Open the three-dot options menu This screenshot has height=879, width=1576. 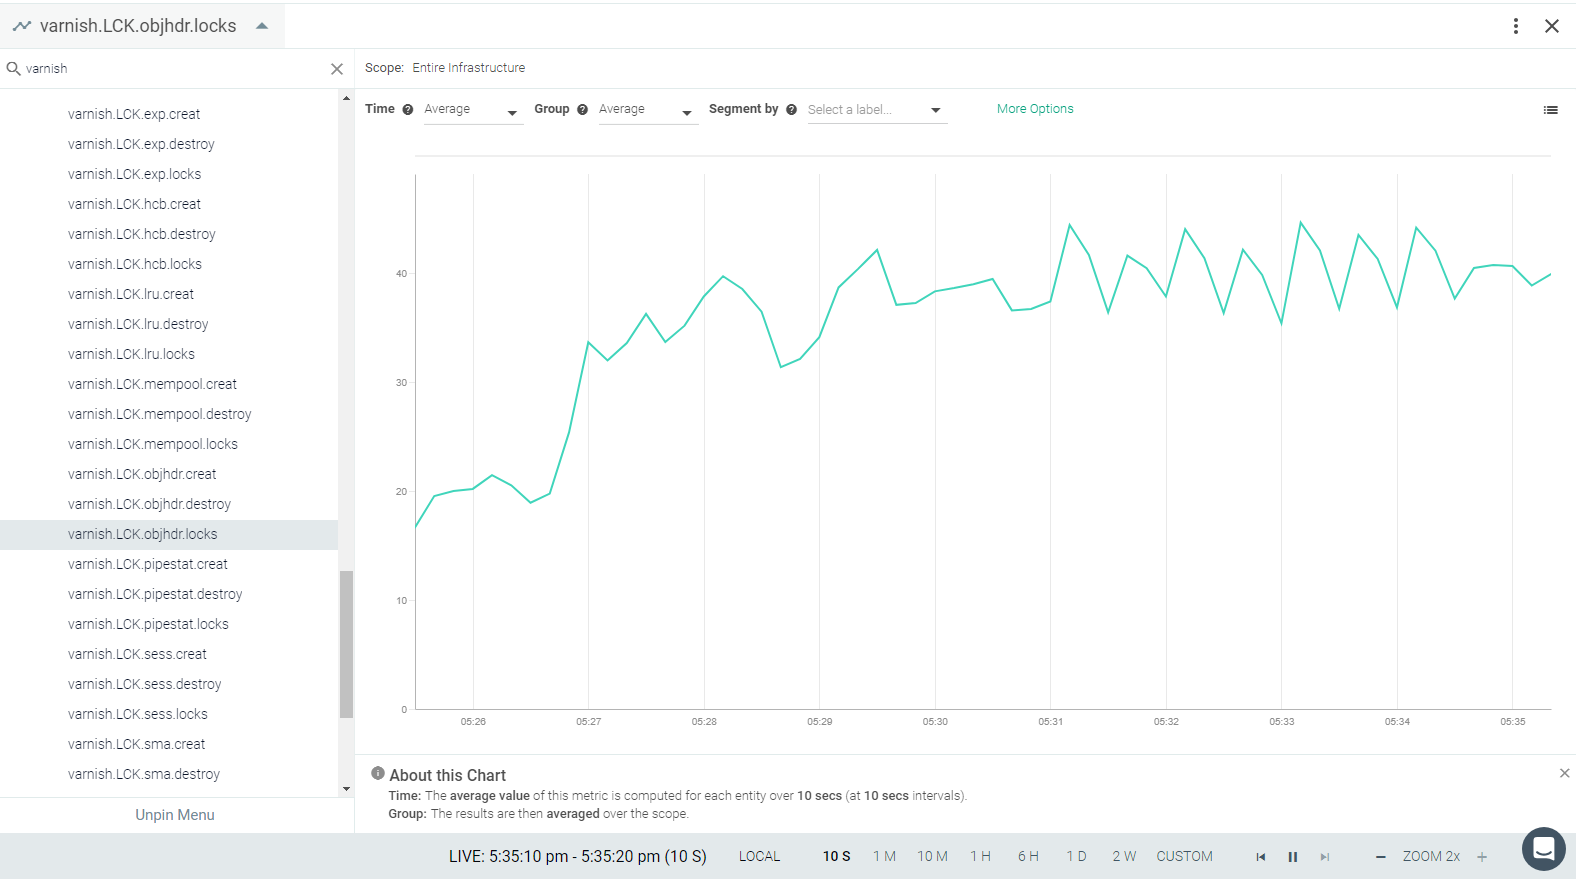(x=1516, y=26)
